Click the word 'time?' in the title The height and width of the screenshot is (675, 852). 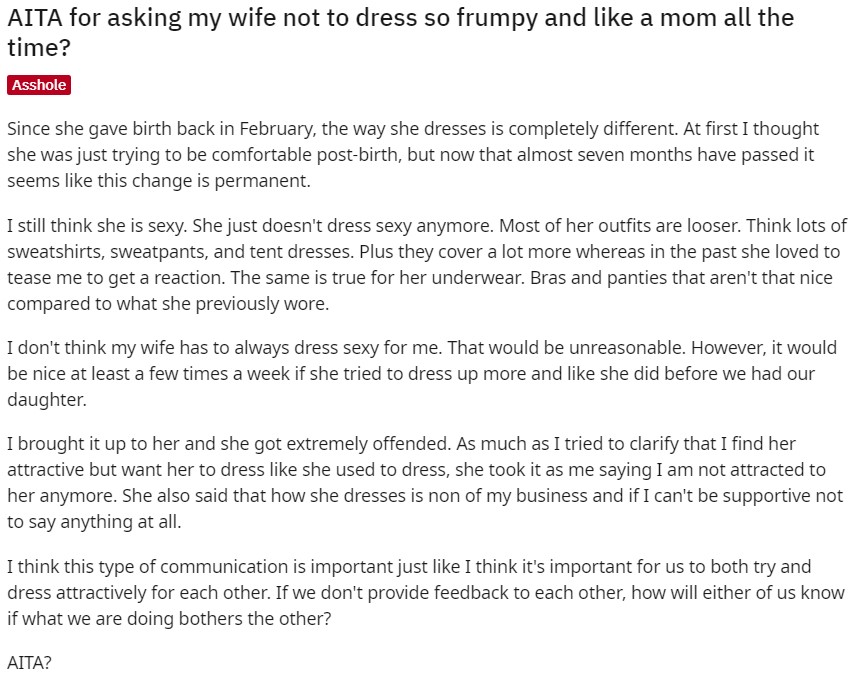[x=39, y=47]
